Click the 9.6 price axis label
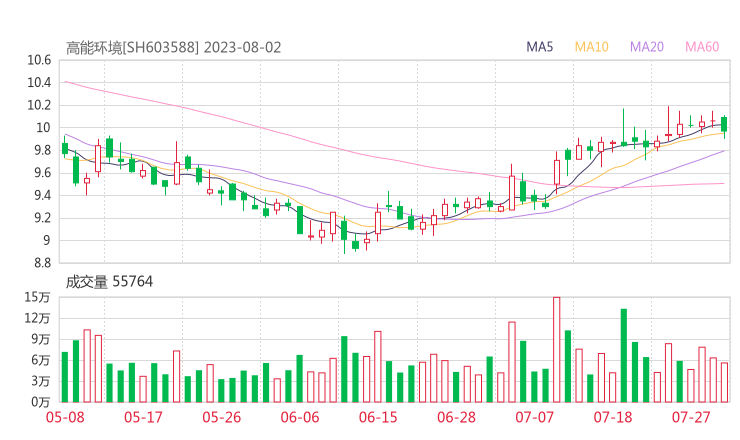Image resolution: width=740 pixels, height=440 pixels. (x=42, y=173)
